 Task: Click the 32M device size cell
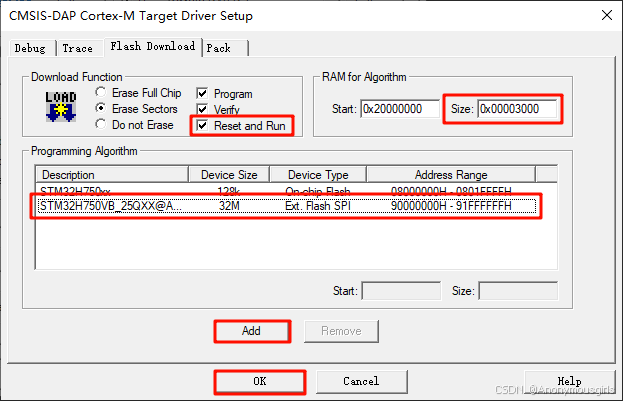point(229,206)
